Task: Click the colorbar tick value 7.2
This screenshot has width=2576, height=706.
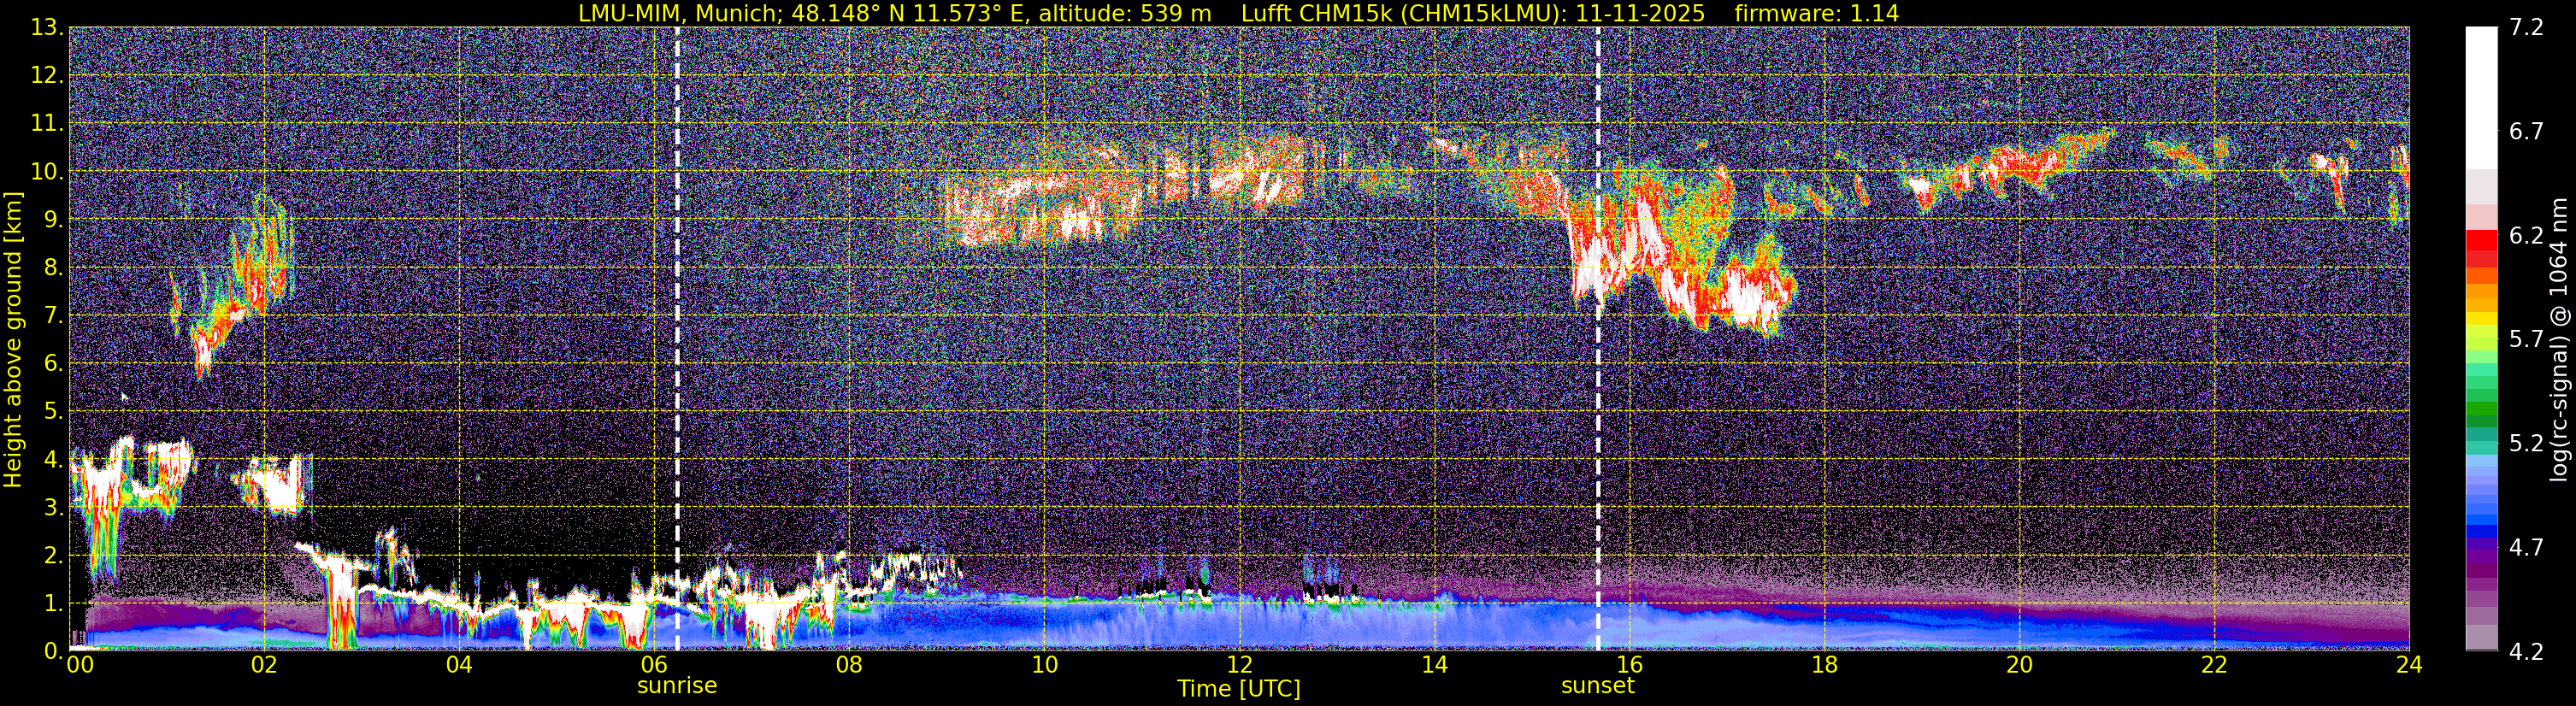Action: (2526, 28)
